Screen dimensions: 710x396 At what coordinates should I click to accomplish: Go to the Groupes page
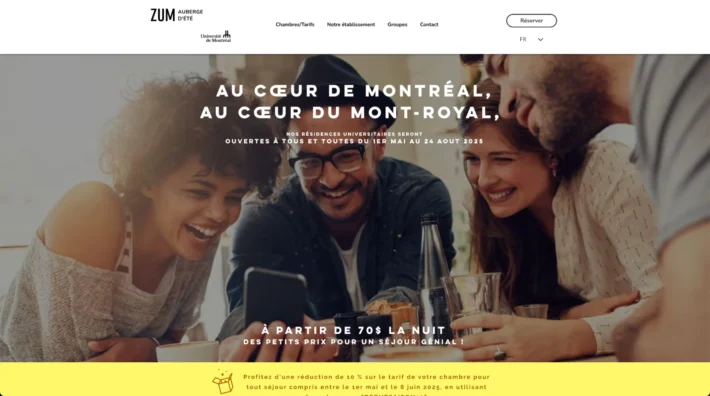tap(397, 24)
